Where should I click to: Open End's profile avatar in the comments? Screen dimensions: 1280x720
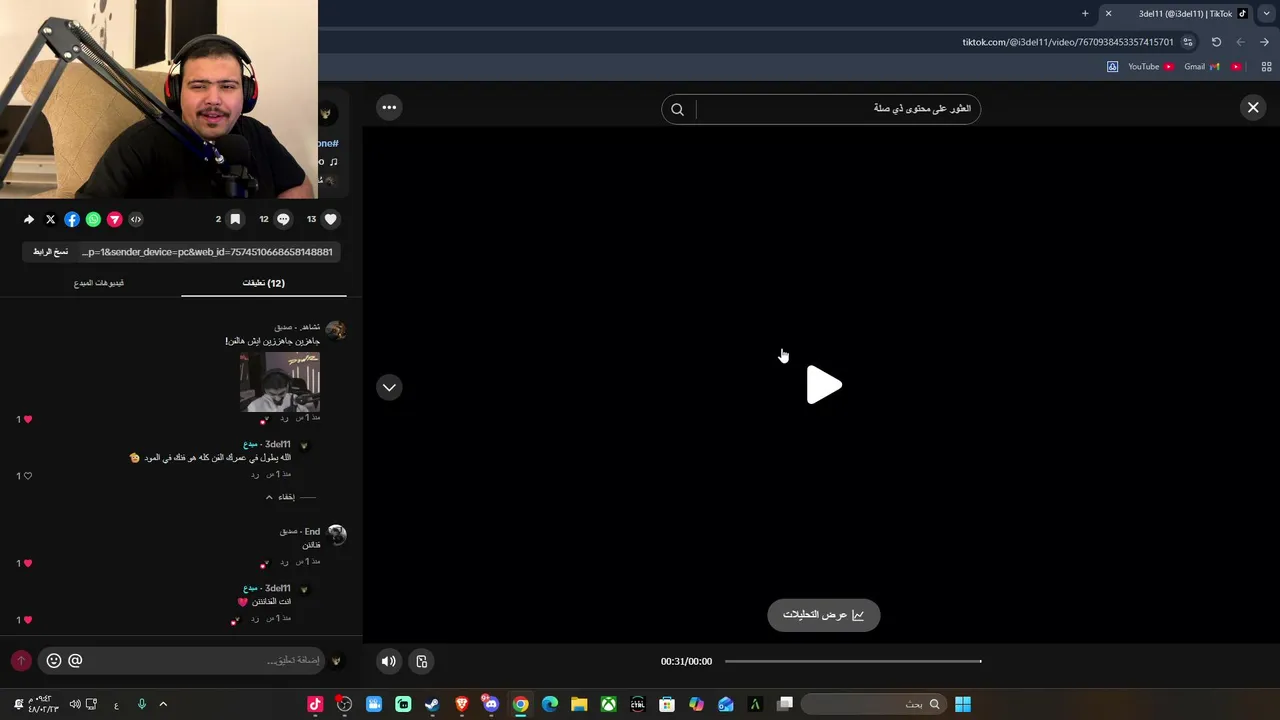coord(337,535)
